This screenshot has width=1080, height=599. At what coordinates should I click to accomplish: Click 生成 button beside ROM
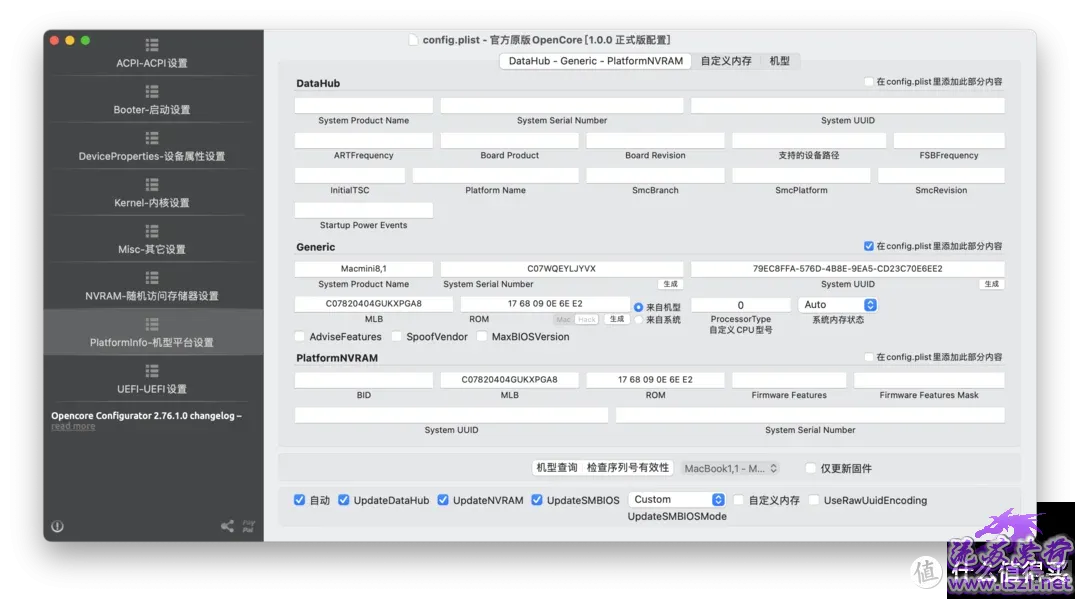(x=616, y=319)
